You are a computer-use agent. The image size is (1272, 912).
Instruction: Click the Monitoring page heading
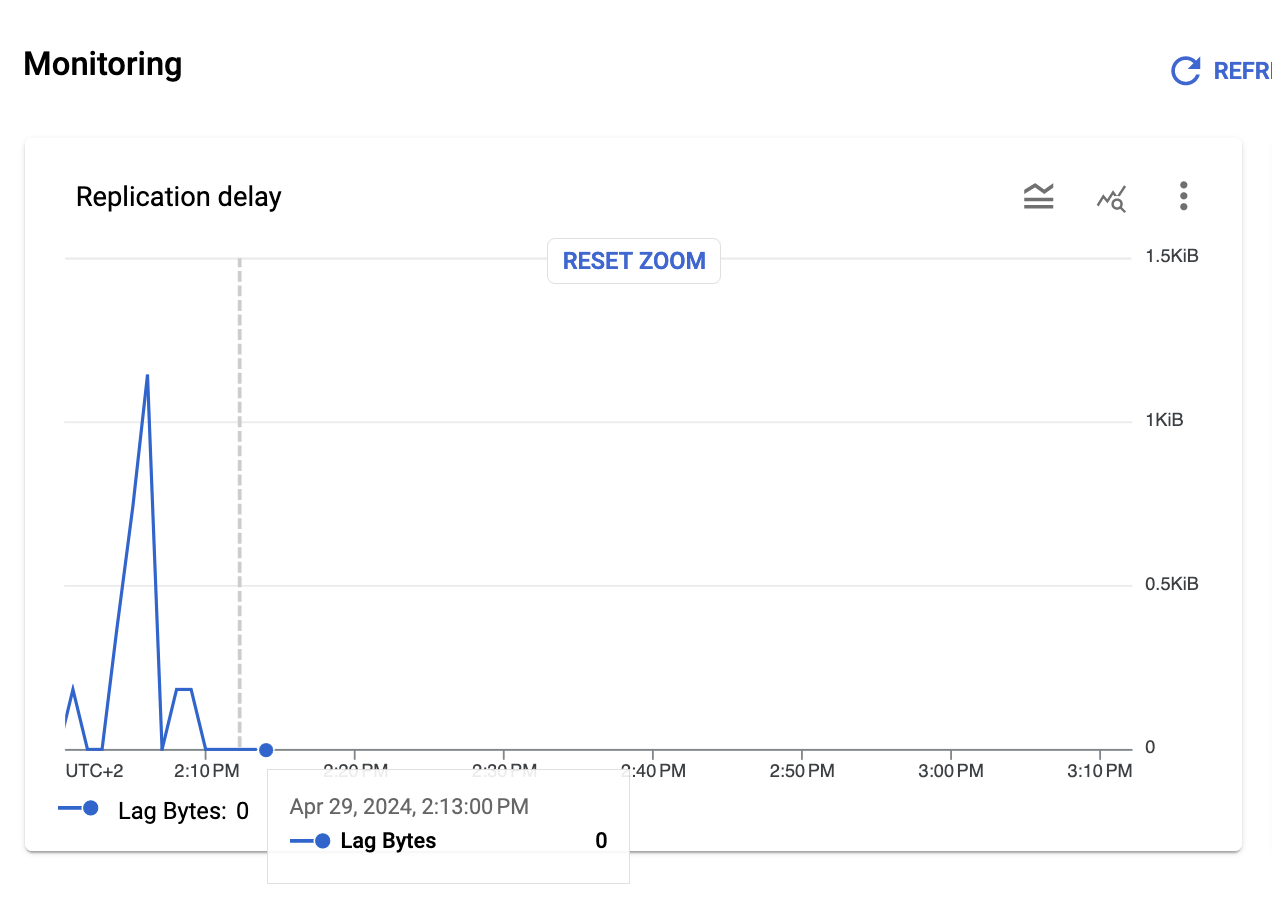coord(102,64)
